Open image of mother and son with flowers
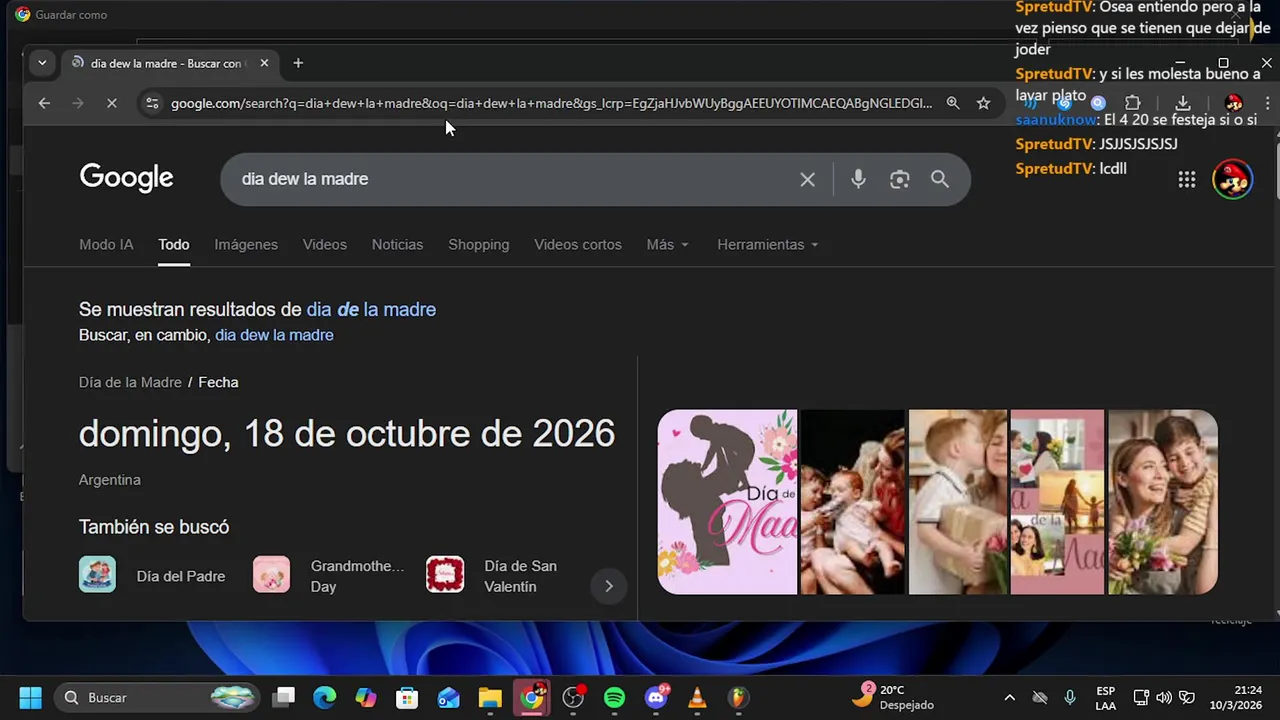This screenshot has height=720, width=1280. 1163,502
